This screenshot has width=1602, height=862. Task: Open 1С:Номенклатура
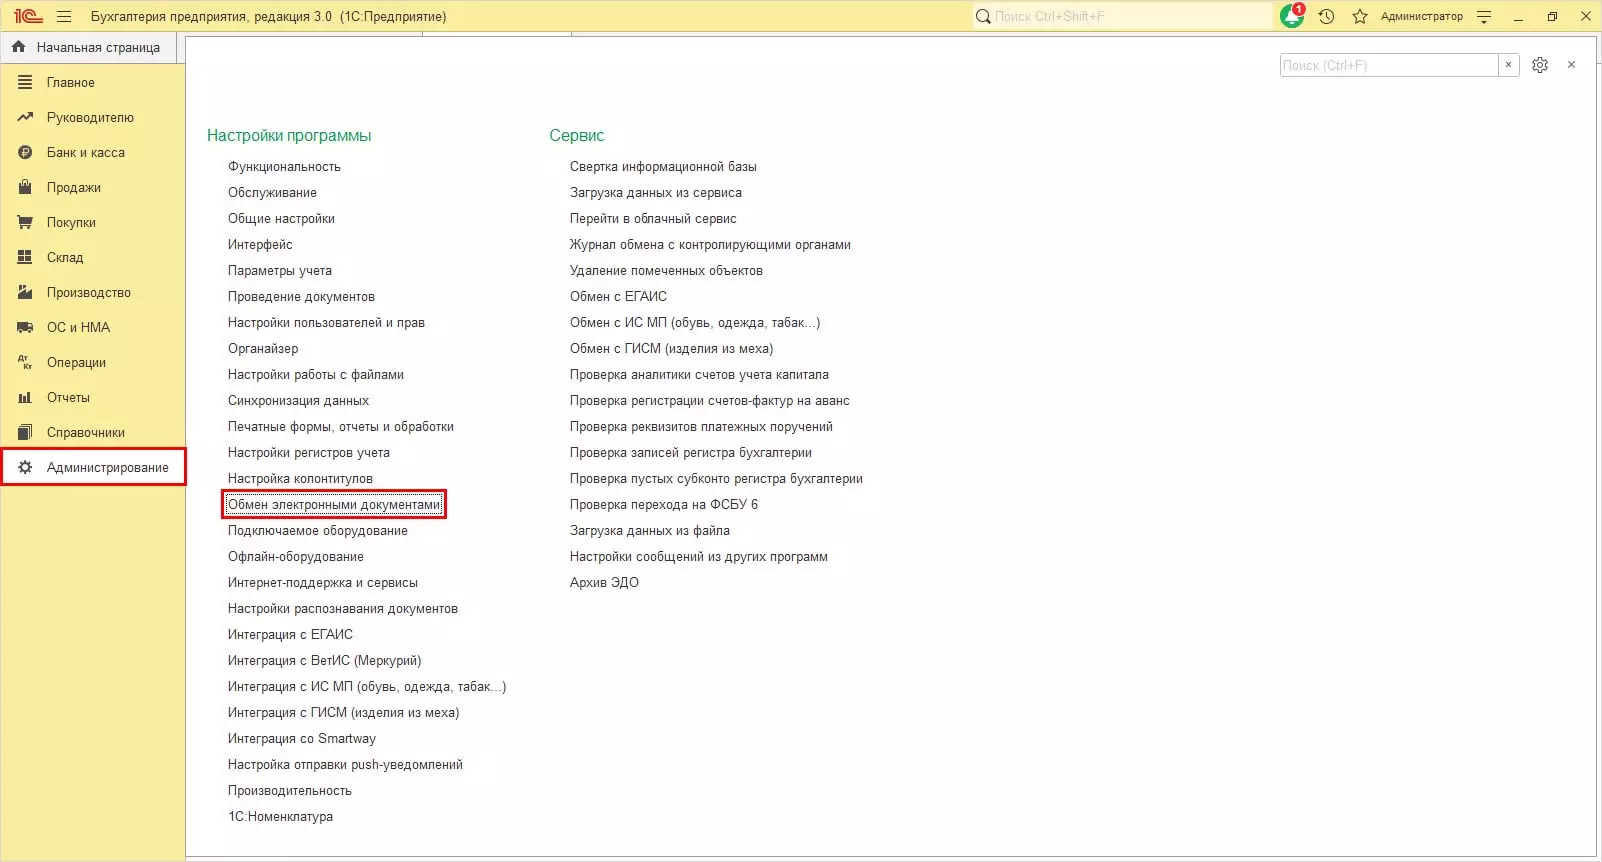click(280, 816)
